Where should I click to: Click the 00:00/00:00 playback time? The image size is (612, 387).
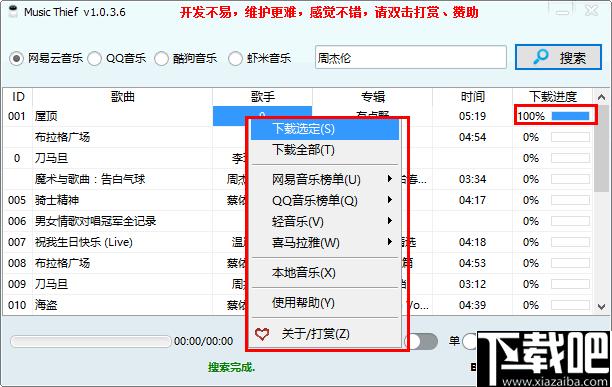[203, 341]
